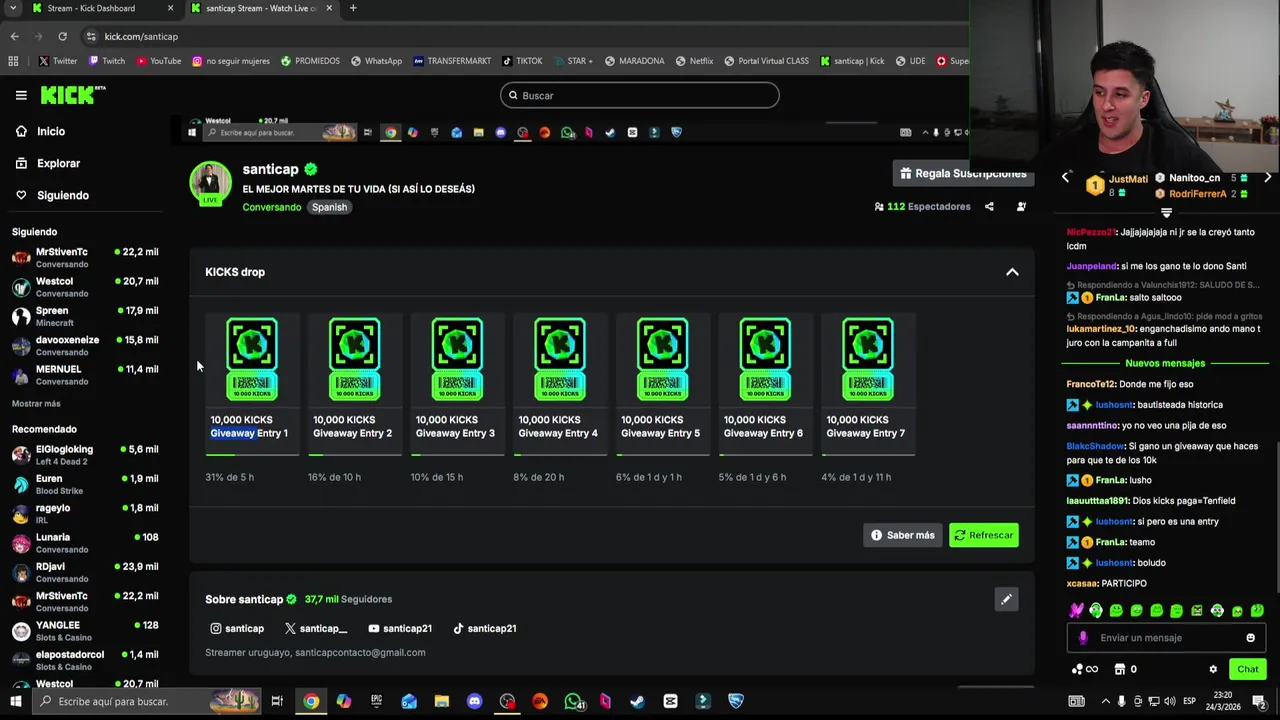Open Explorar in the sidebar
Image resolution: width=1280 pixels, height=720 pixels.
[x=58, y=163]
